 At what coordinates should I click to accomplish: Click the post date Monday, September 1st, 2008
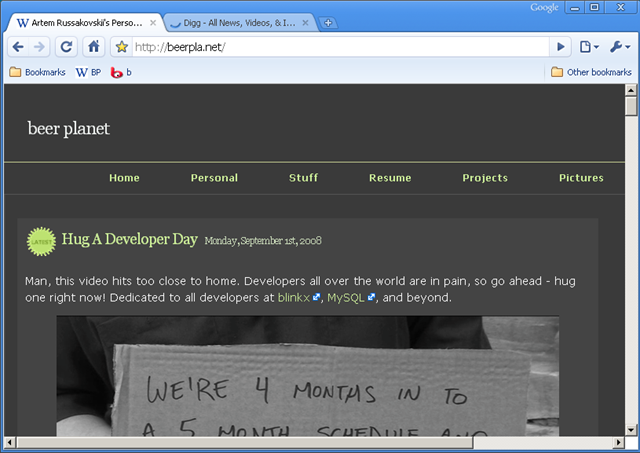tap(263, 241)
